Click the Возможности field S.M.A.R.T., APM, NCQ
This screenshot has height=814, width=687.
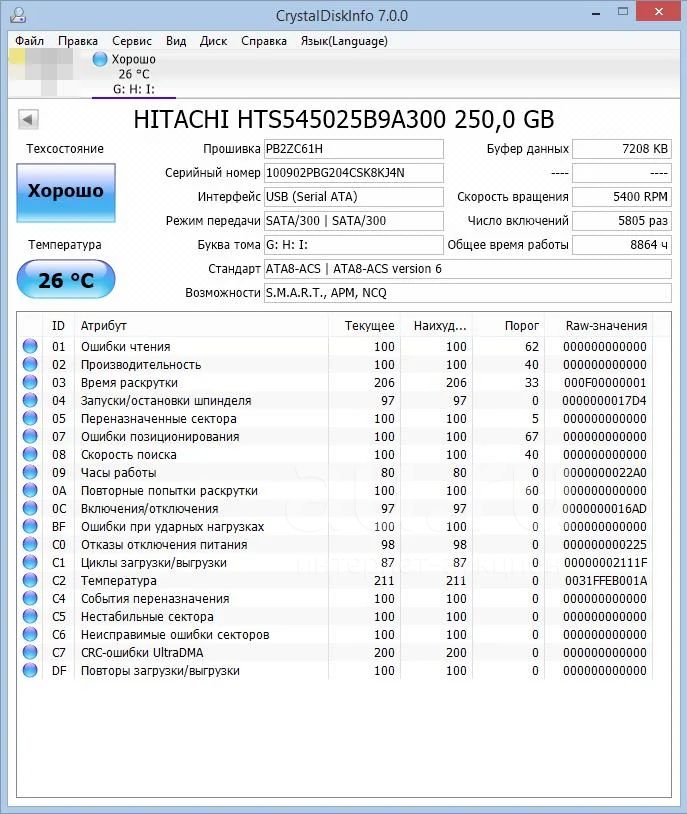[467, 293]
